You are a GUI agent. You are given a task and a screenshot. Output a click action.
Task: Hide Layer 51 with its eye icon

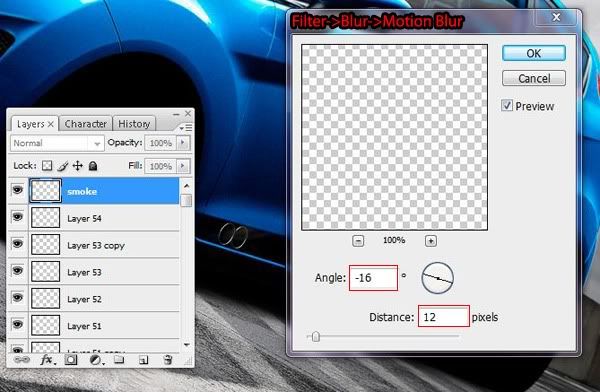17,325
